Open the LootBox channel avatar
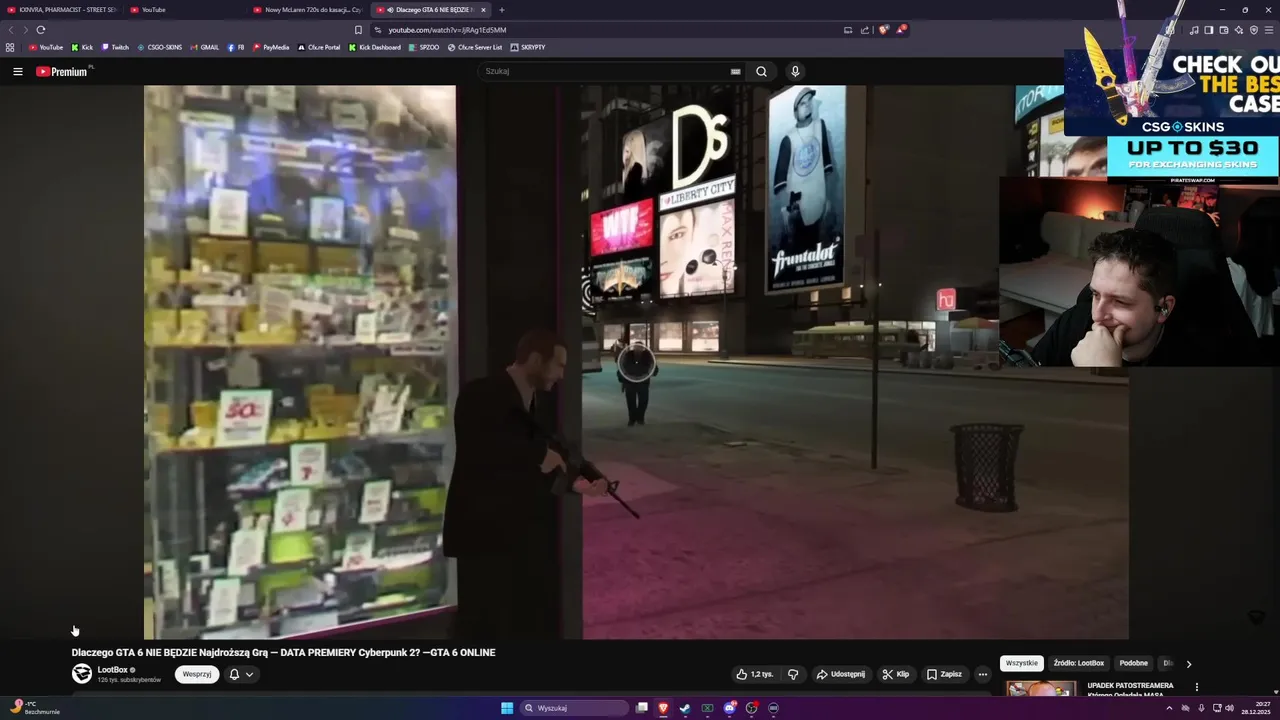The width and height of the screenshot is (1280, 720). tap(82, 674)
